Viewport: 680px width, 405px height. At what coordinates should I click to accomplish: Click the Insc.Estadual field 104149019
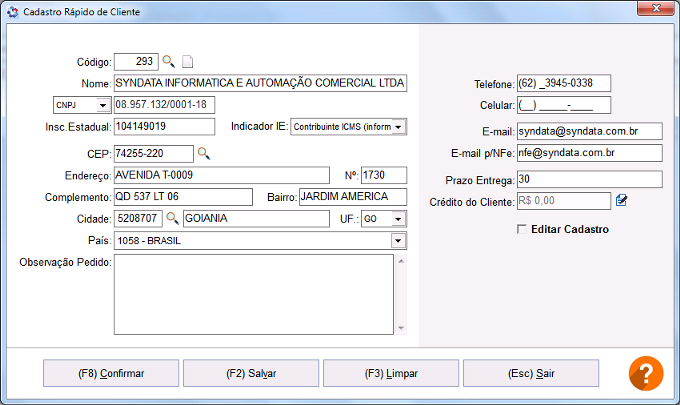pos(164,127)
